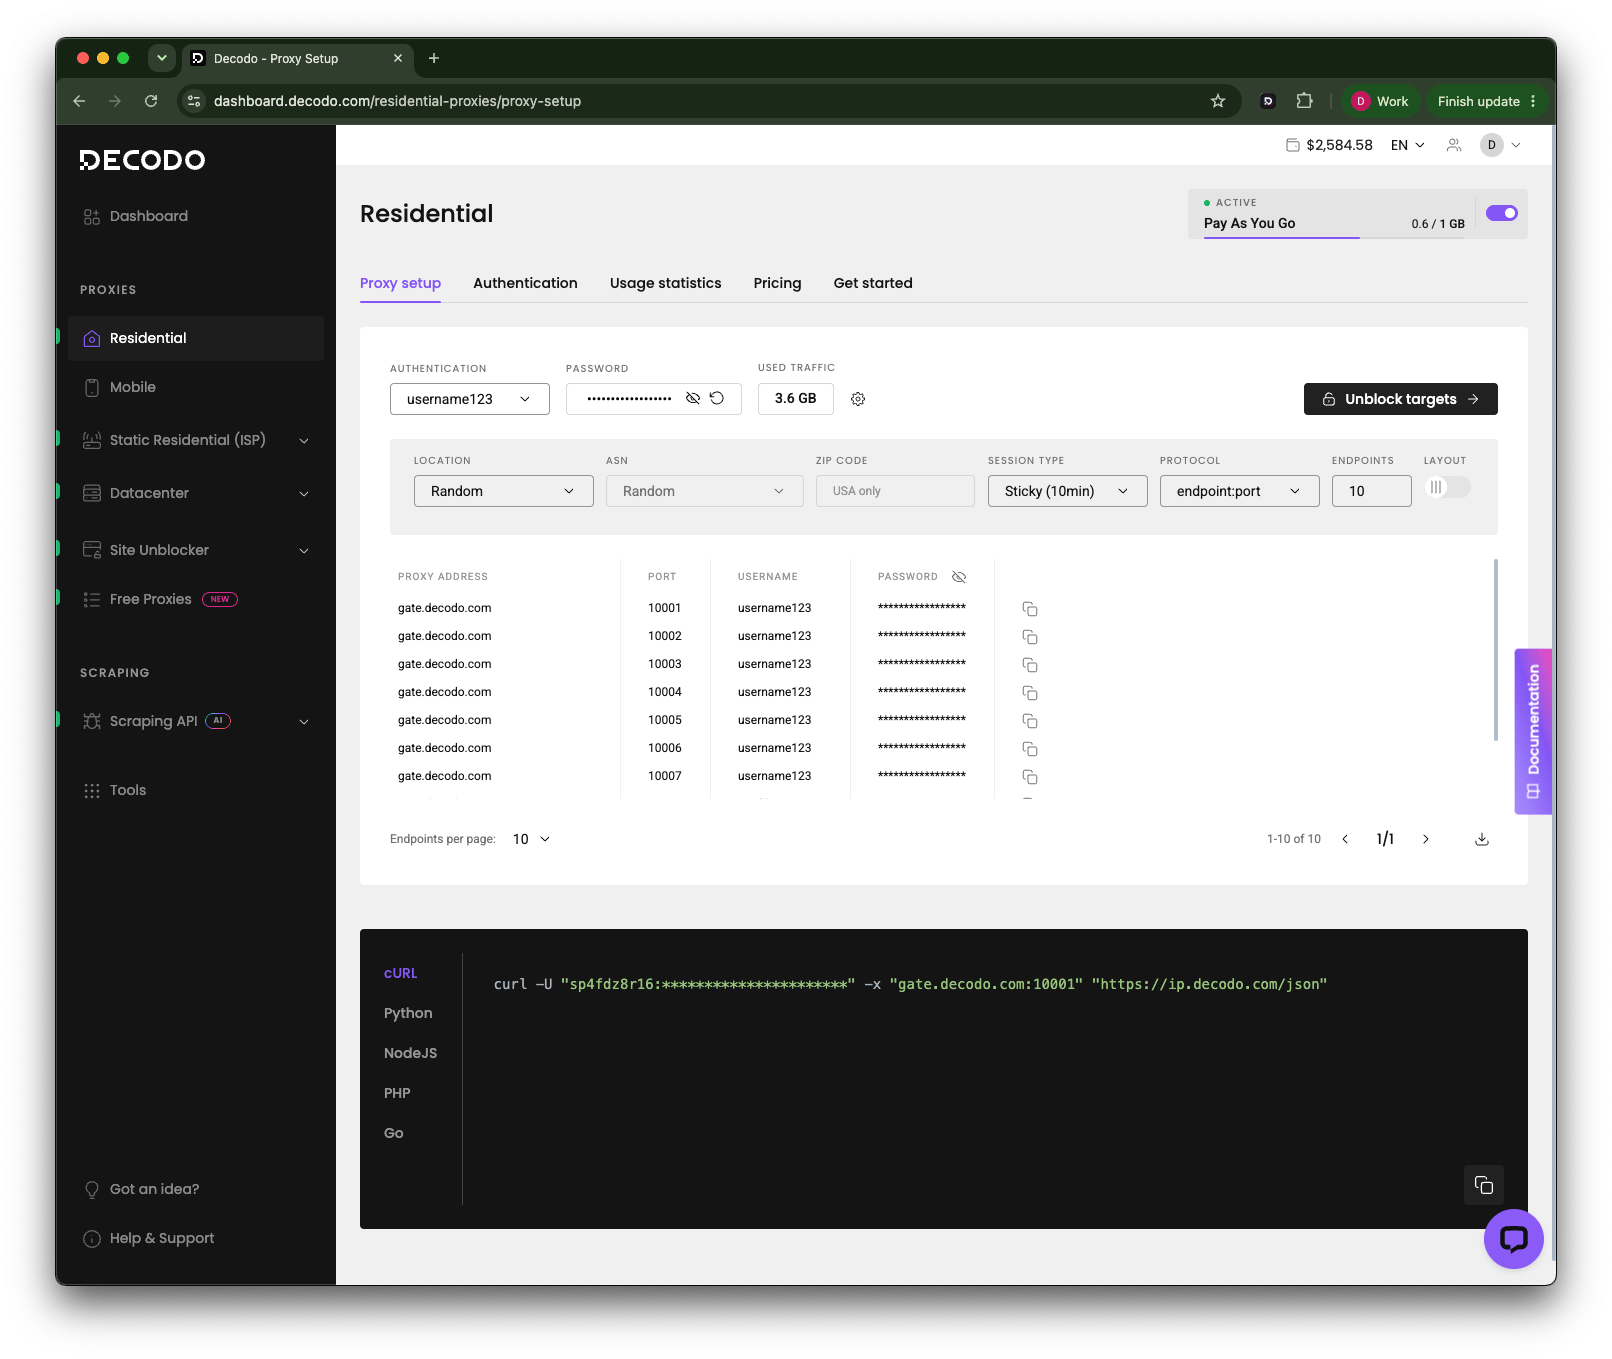The image size is (1612, 1359).
Task: Open browser extensions puzzle icon
Action: tap(1304, 101)
